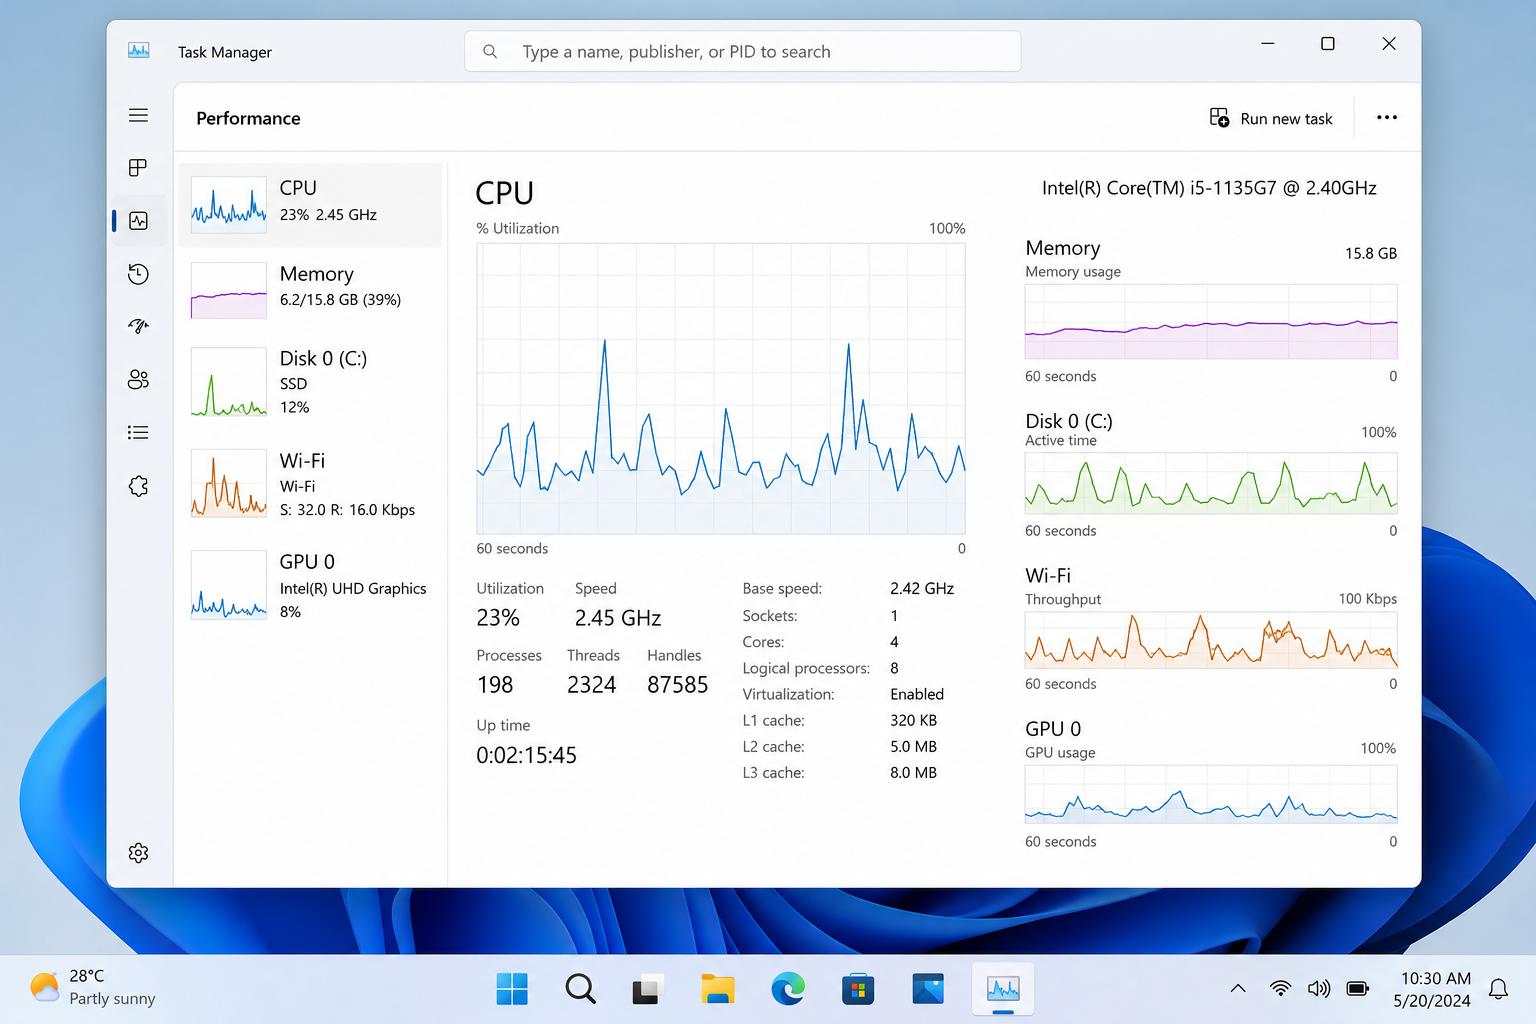Click the GPU usage graph on right
This screenshot has width=1536, height=1024.
[x=1211, y=794]
